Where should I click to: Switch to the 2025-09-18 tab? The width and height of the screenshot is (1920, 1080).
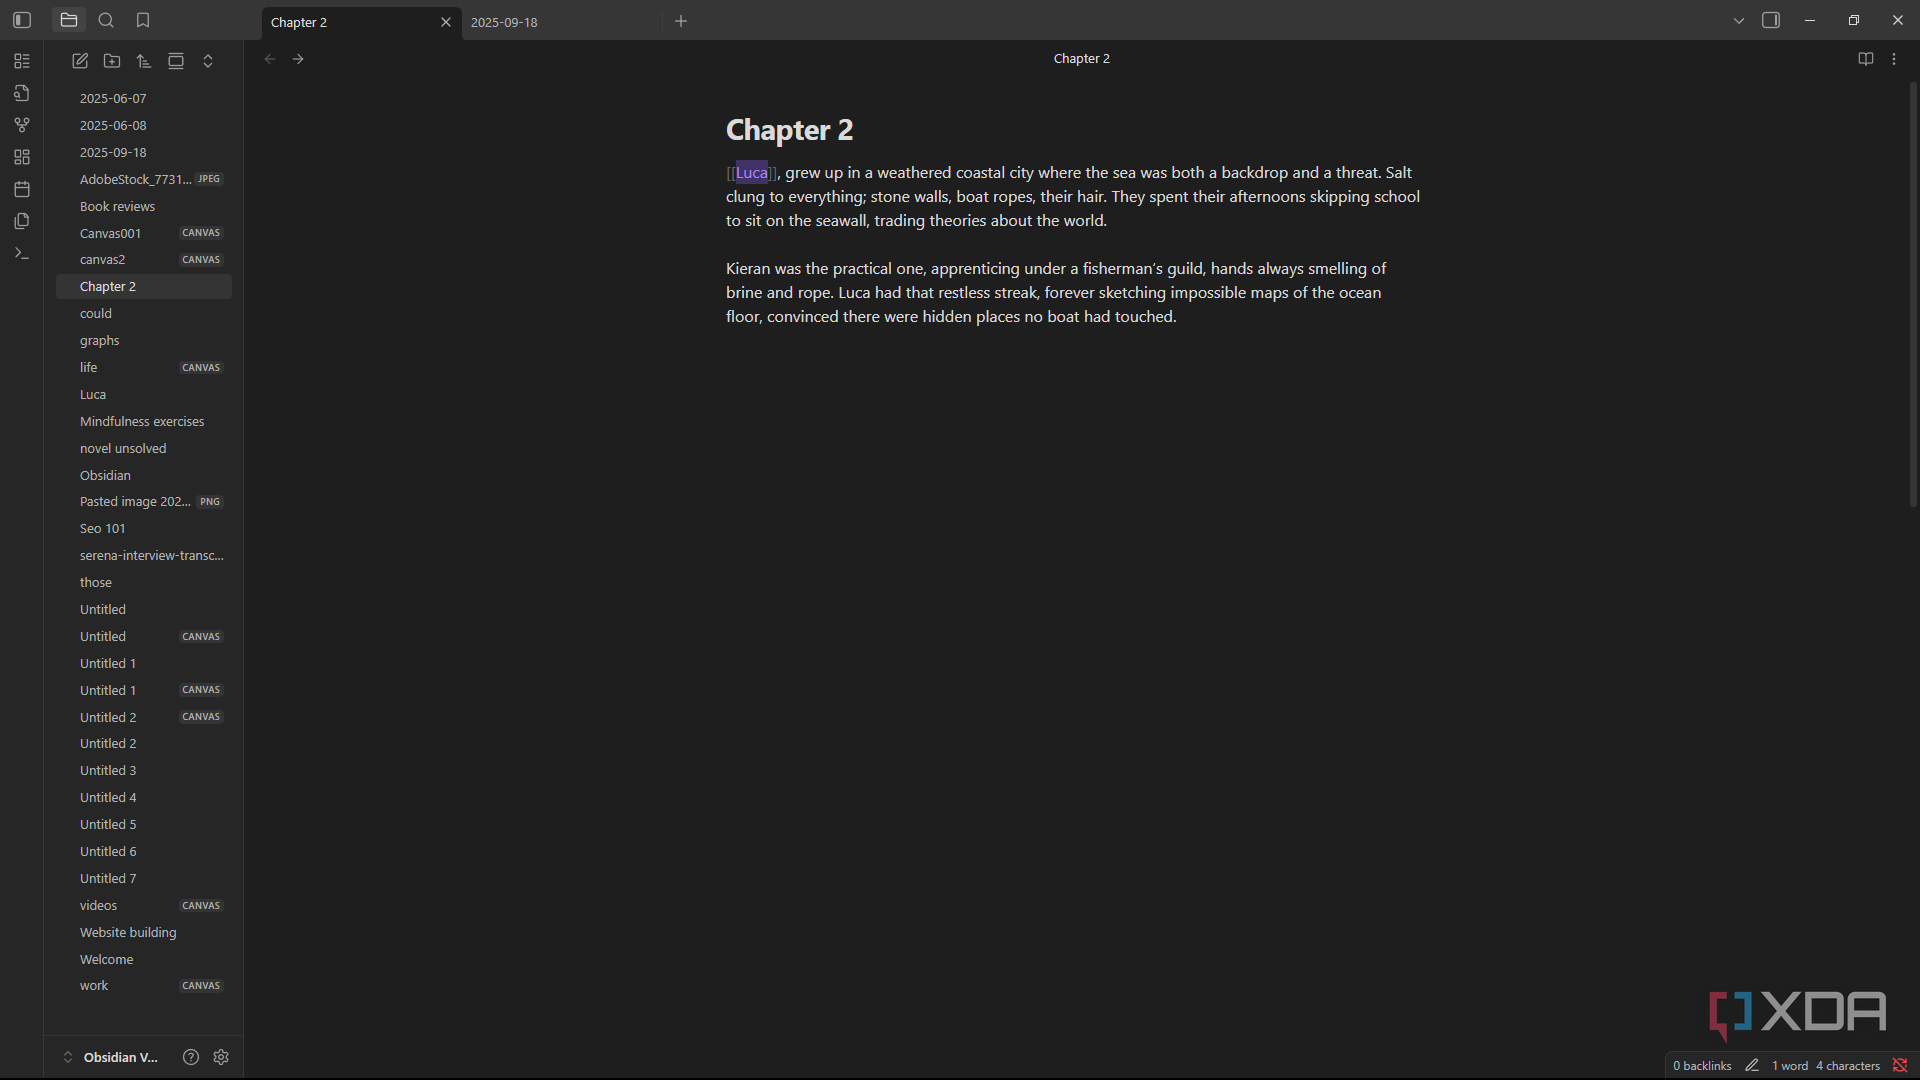click(561, 22)
